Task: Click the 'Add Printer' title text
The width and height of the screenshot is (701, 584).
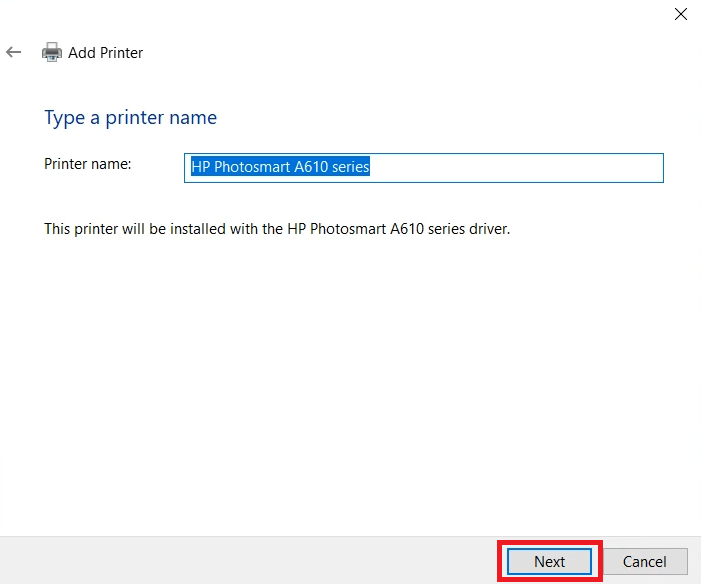Action: (x=106, y=53)
